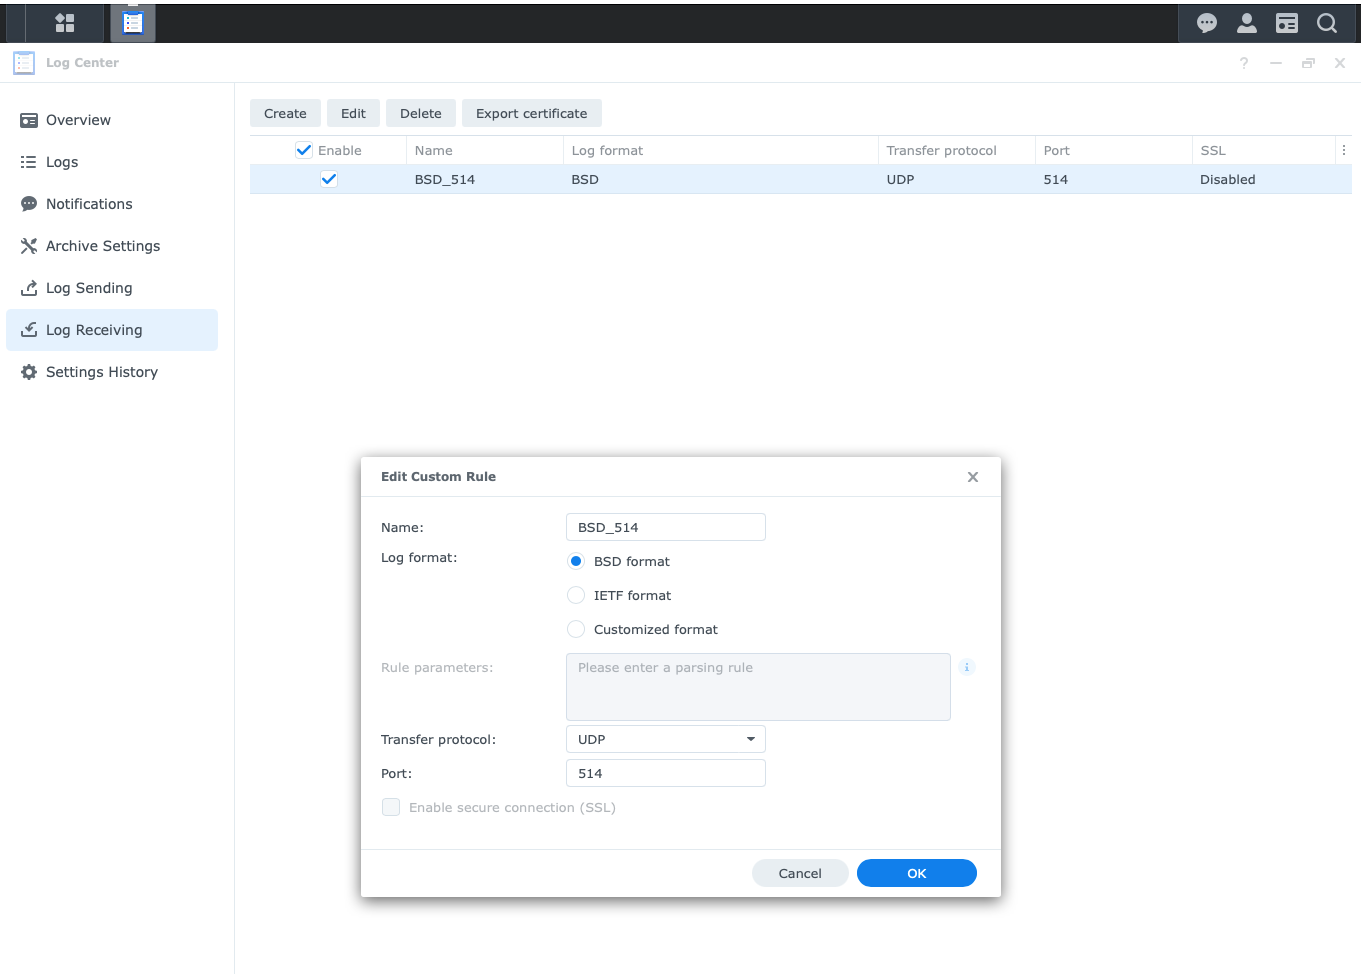Click the search magnifier icon
This screenshot has width=1361, height=974.
pyautogui.click(x=1327, y=23)
